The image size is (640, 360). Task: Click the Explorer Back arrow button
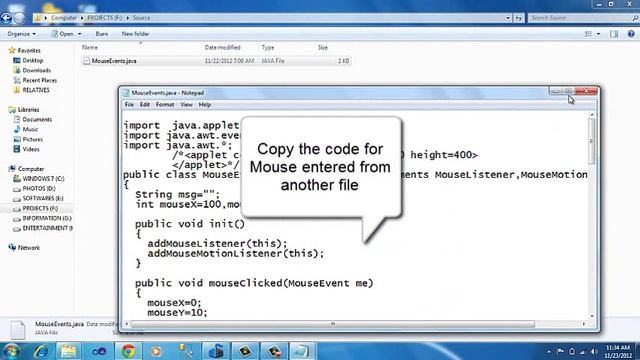pyautogui.click(x=6, y=18)
